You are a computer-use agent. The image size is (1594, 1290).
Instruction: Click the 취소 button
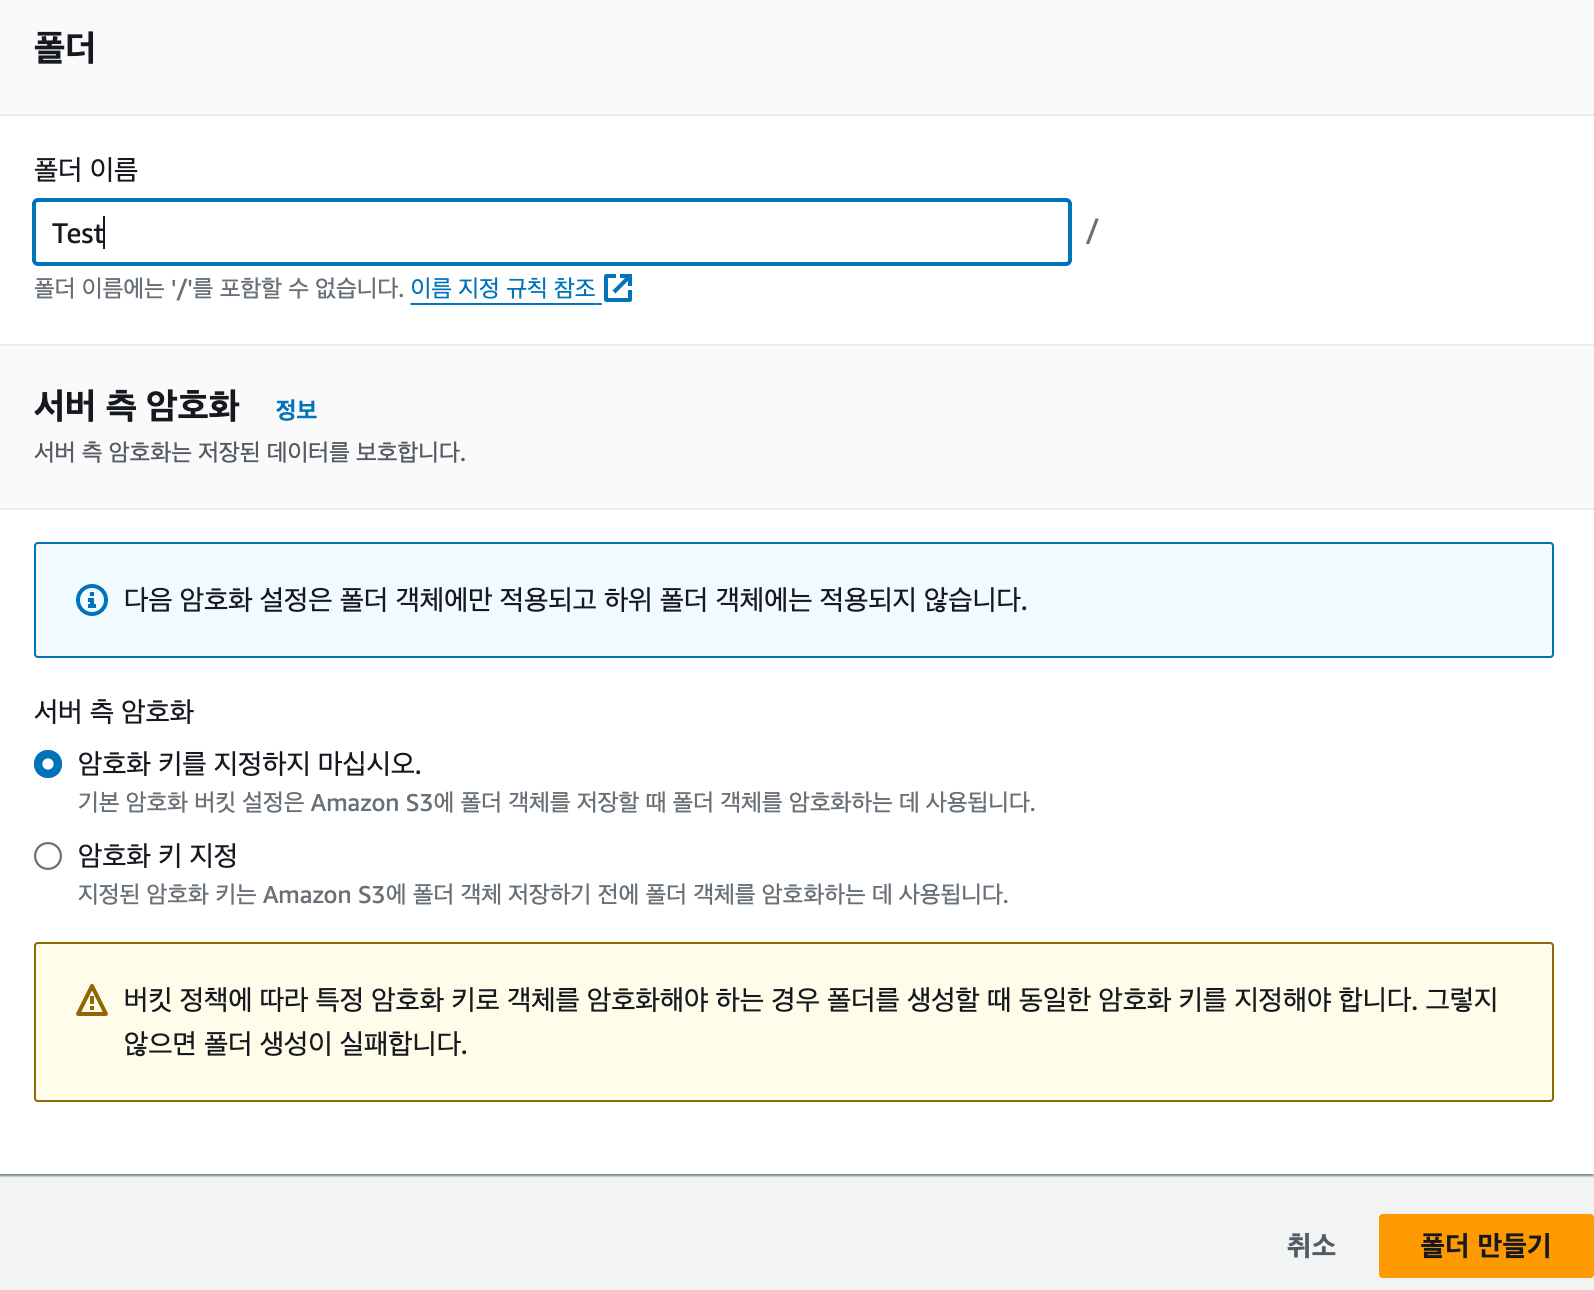point(1311,1245)
